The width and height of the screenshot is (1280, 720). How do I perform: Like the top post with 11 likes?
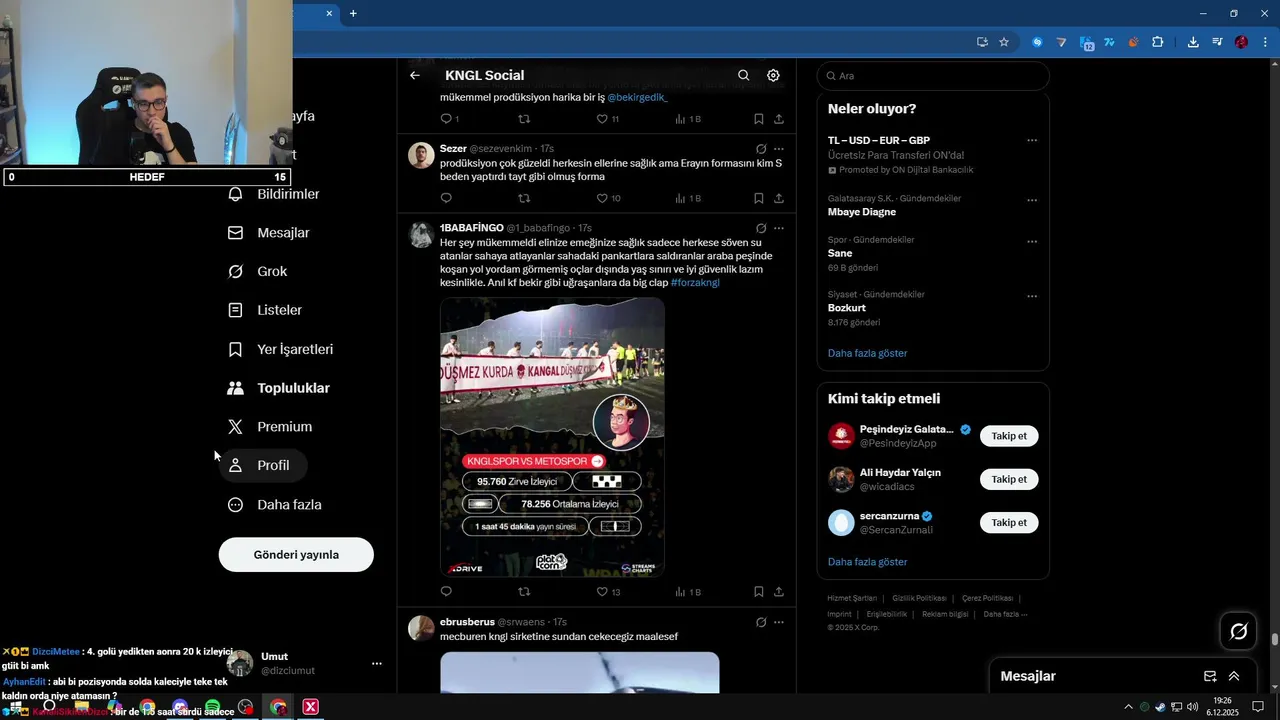tap(608, 119)
